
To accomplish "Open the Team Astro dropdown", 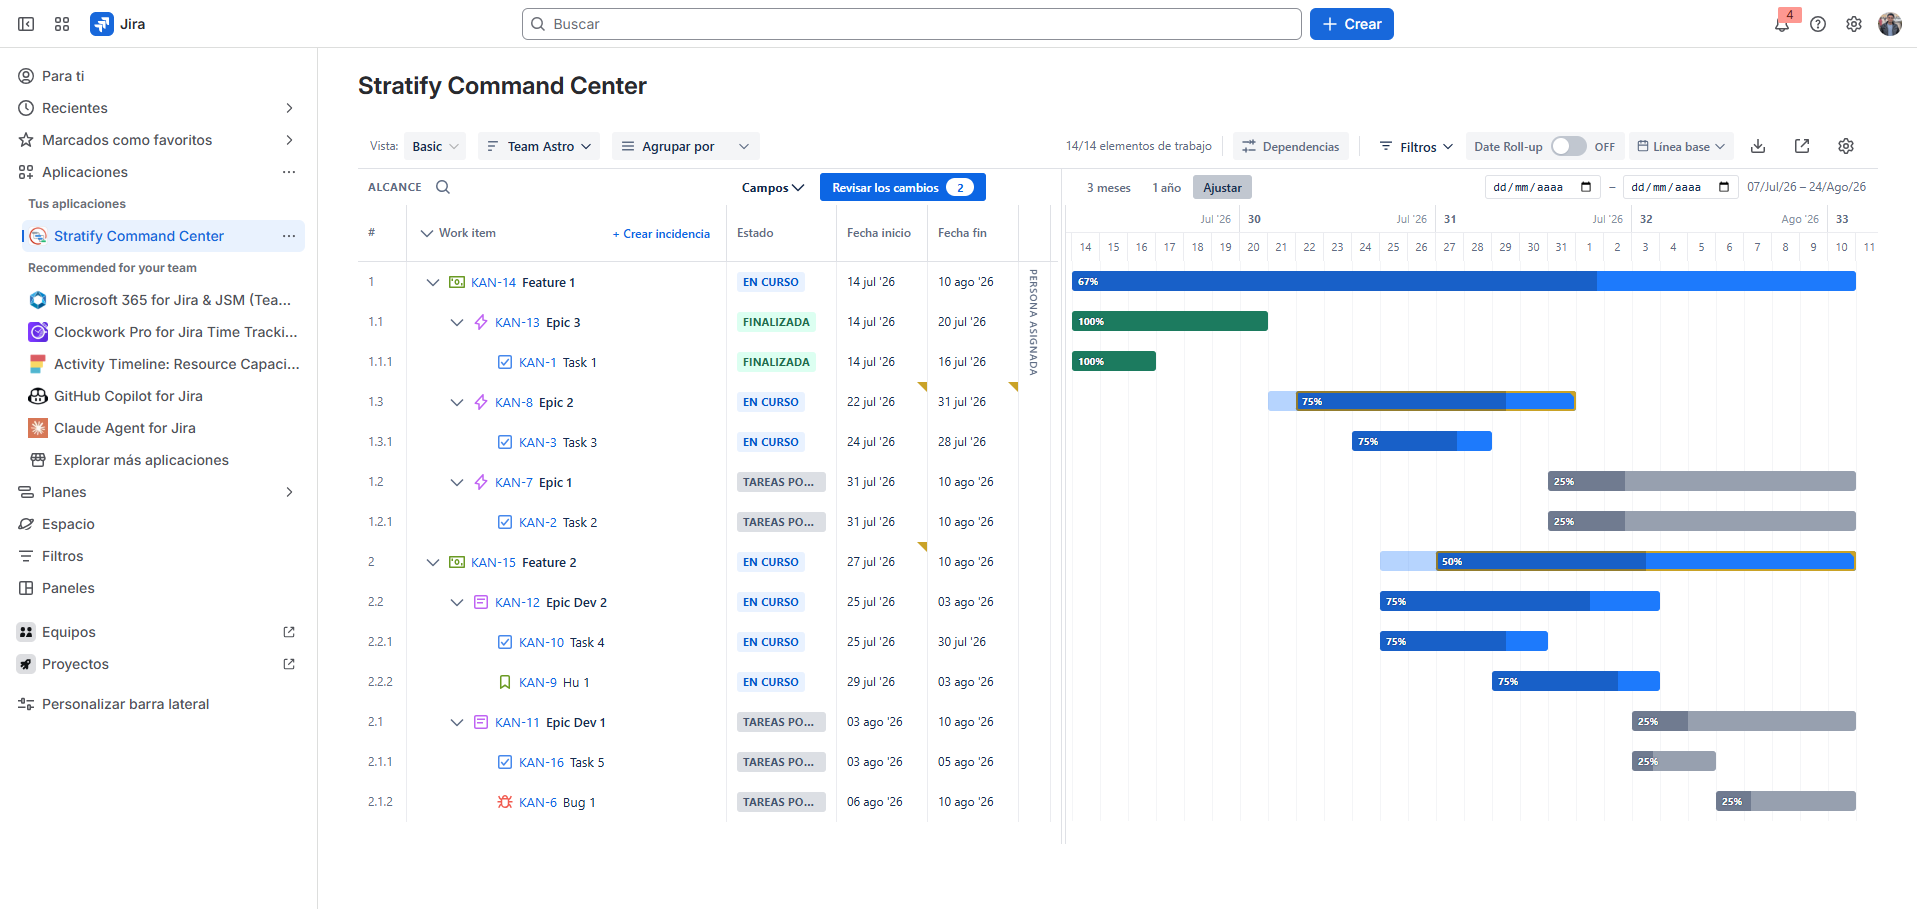I will [538, 146].
